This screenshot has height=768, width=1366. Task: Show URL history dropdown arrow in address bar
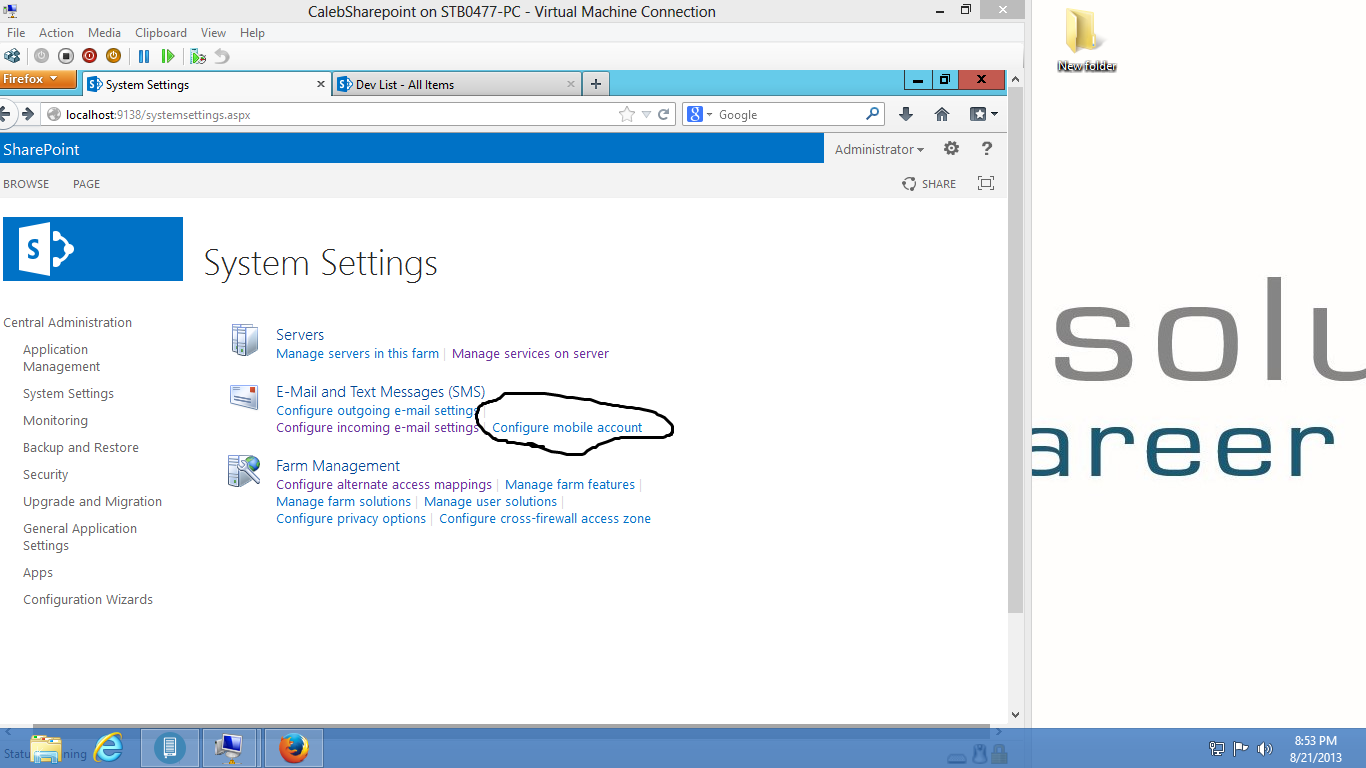646,114
